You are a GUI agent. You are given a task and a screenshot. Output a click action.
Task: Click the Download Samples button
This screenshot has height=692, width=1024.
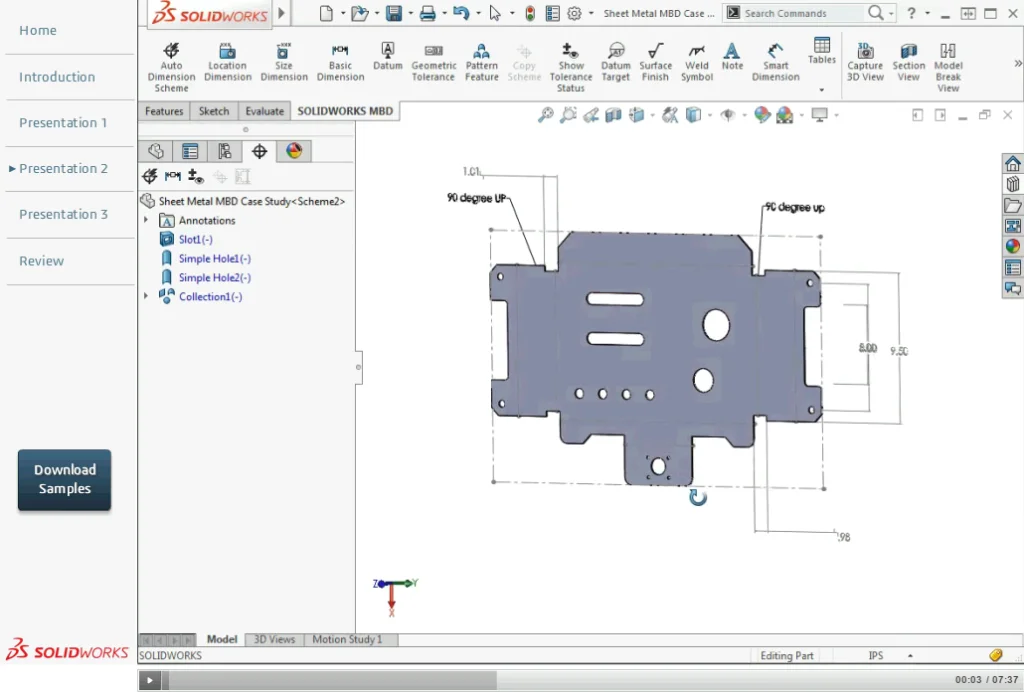coord(64,480)
